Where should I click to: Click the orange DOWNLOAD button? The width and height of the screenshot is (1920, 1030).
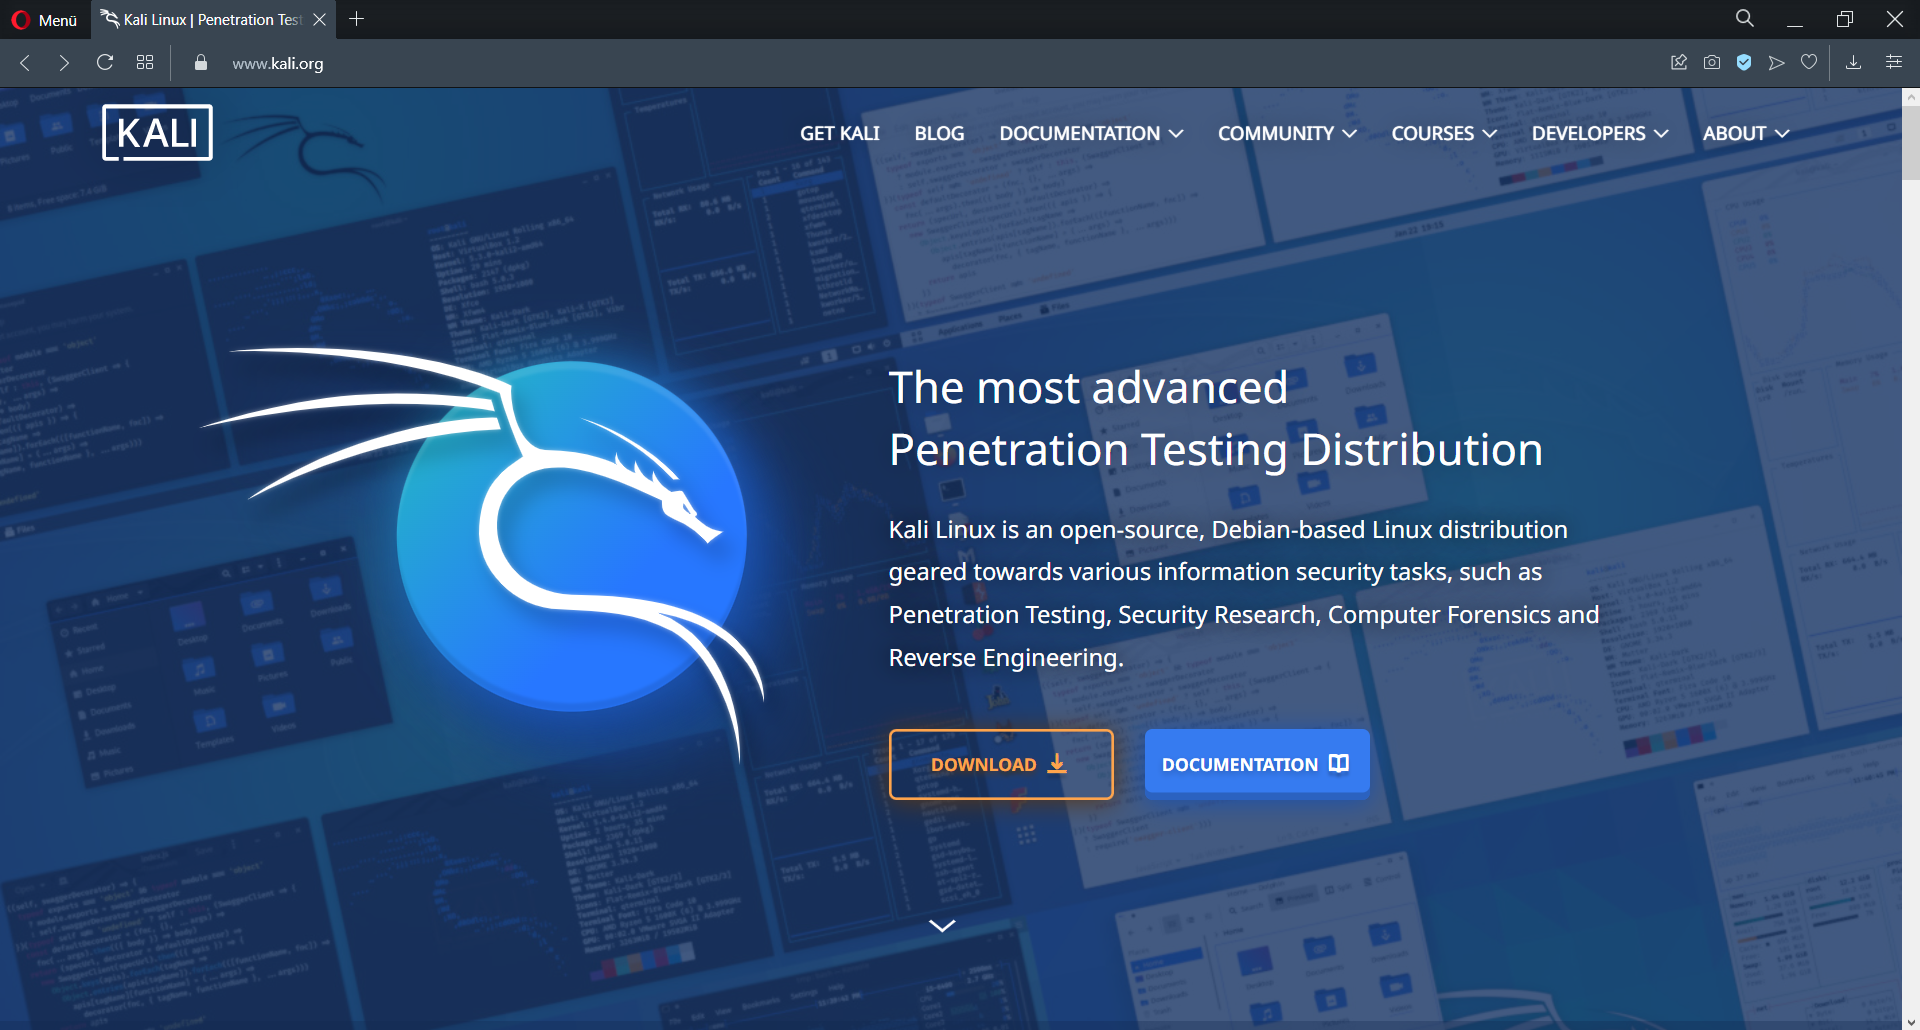tap(1001, 764)
